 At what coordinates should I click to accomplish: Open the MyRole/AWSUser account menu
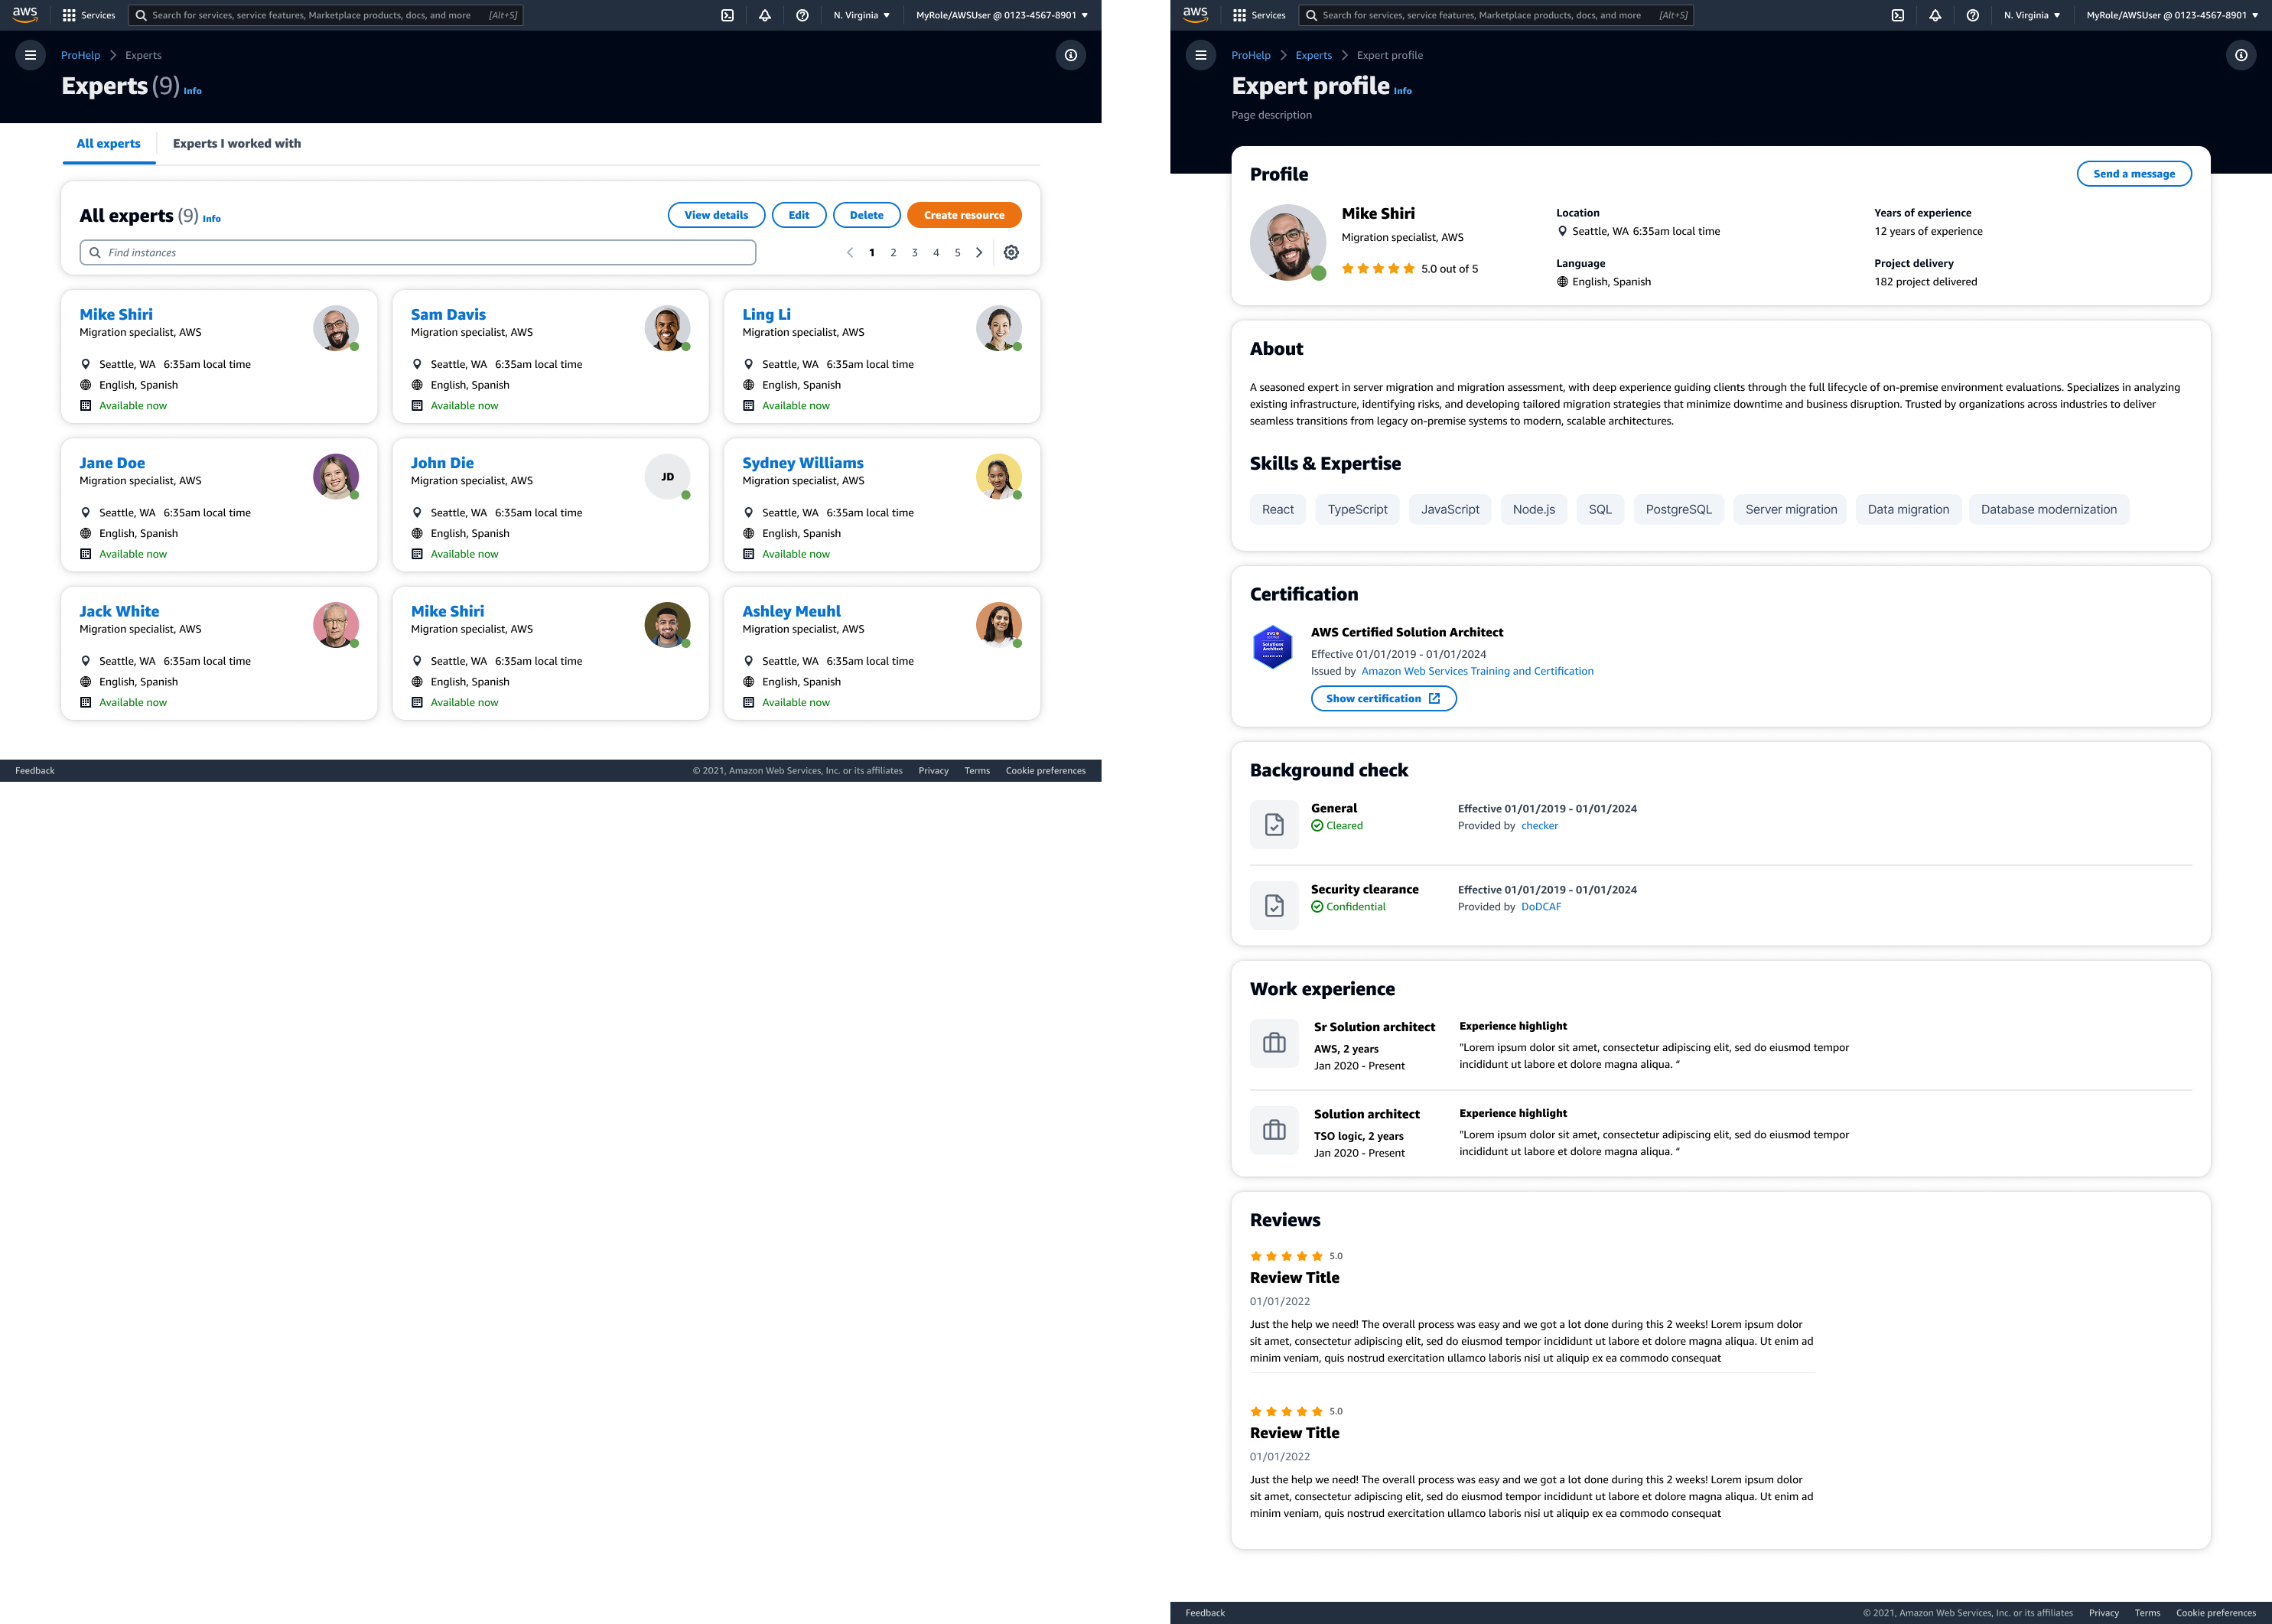pos(995,15)
